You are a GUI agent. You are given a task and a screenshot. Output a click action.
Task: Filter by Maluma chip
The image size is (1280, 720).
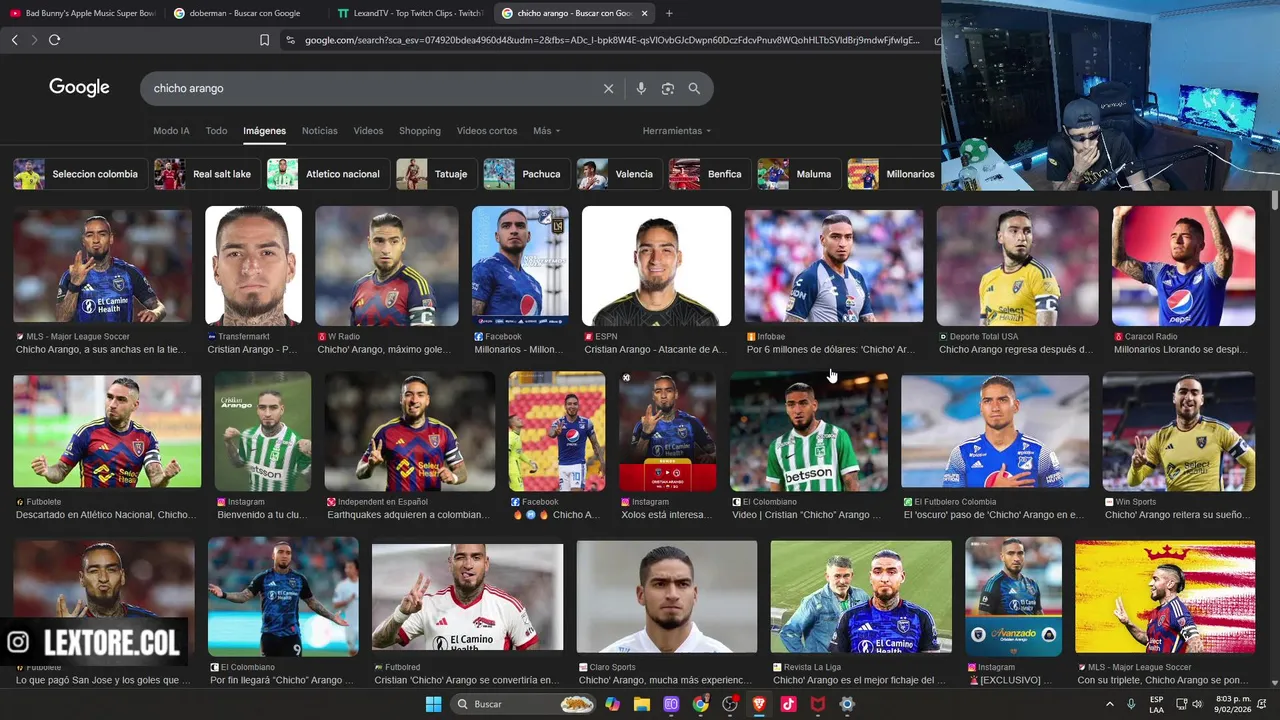pyautogui.click(x=799, y=174)
